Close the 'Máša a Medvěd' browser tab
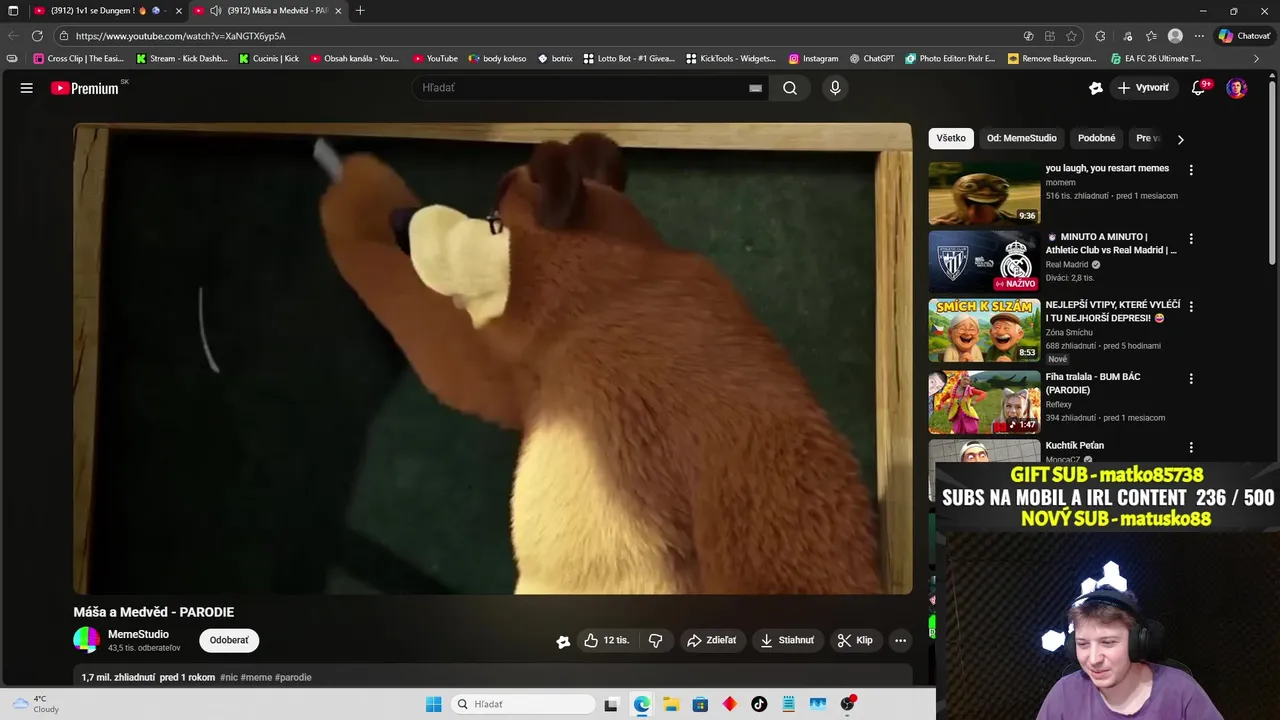The image size is (1280, 720). click(x=338, y=11)
